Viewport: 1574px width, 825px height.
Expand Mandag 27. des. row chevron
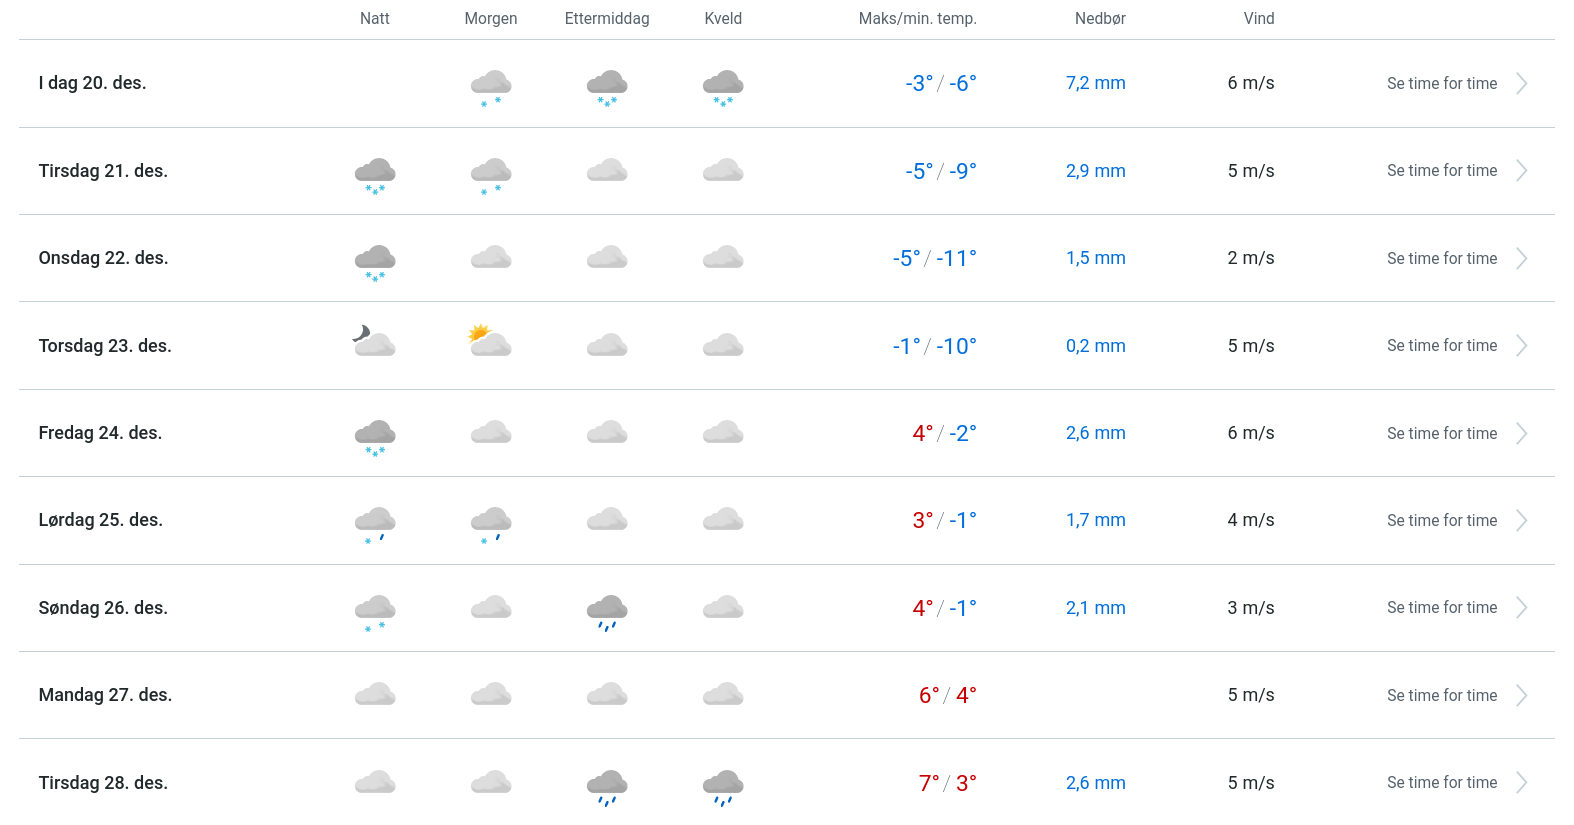coord(1521,696)
